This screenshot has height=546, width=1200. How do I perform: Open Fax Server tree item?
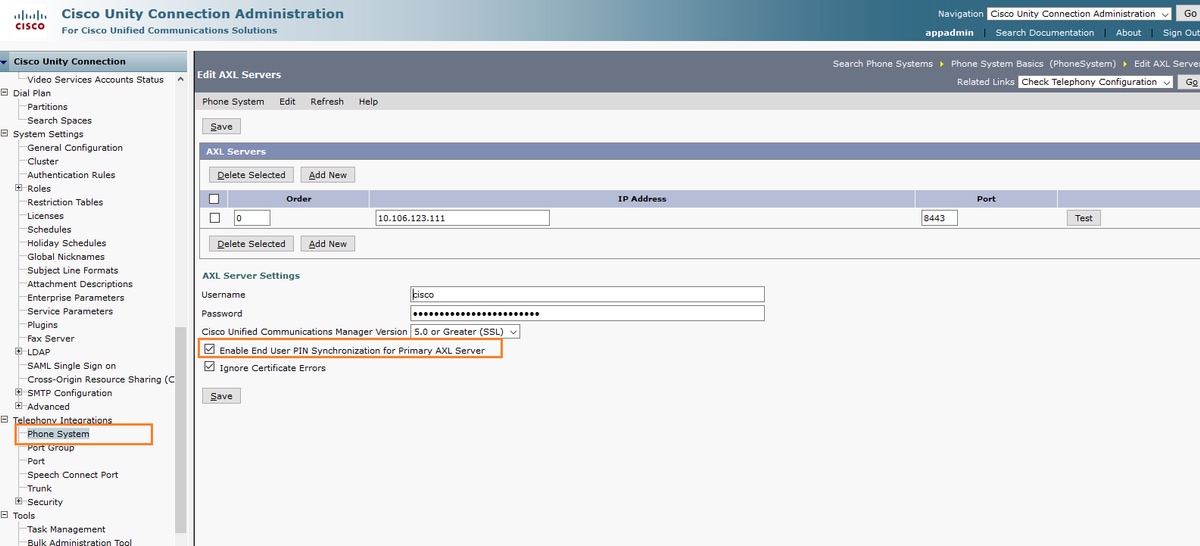(x=50, y=339)
